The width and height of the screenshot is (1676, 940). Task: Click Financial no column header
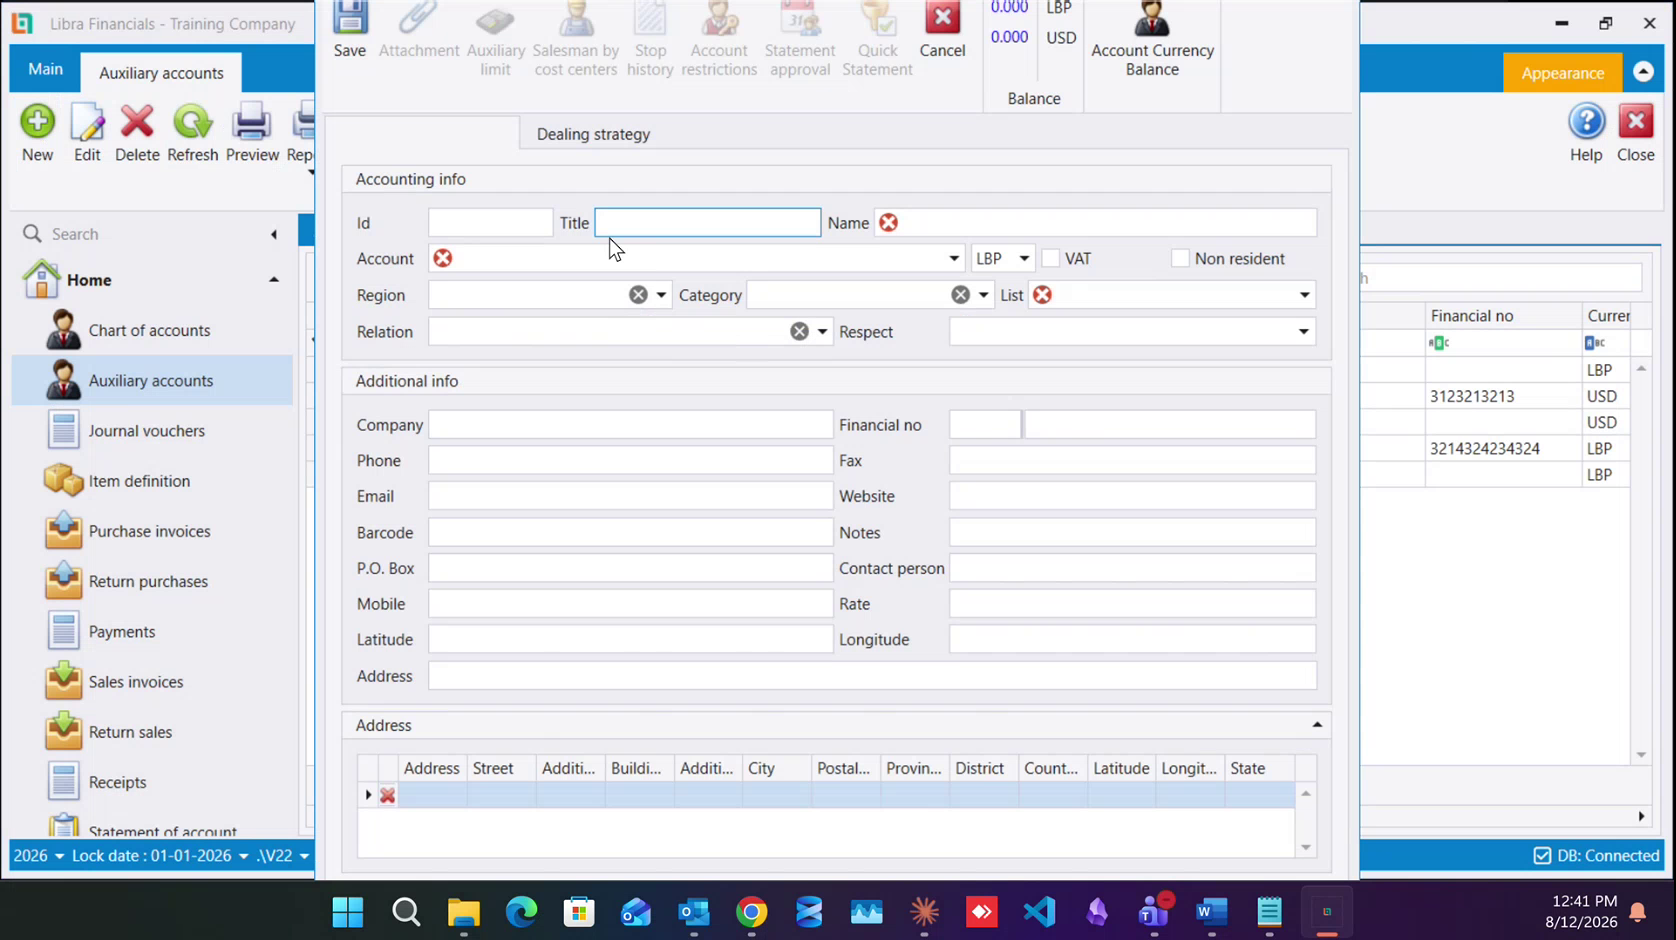click(x=1503, y=316)
